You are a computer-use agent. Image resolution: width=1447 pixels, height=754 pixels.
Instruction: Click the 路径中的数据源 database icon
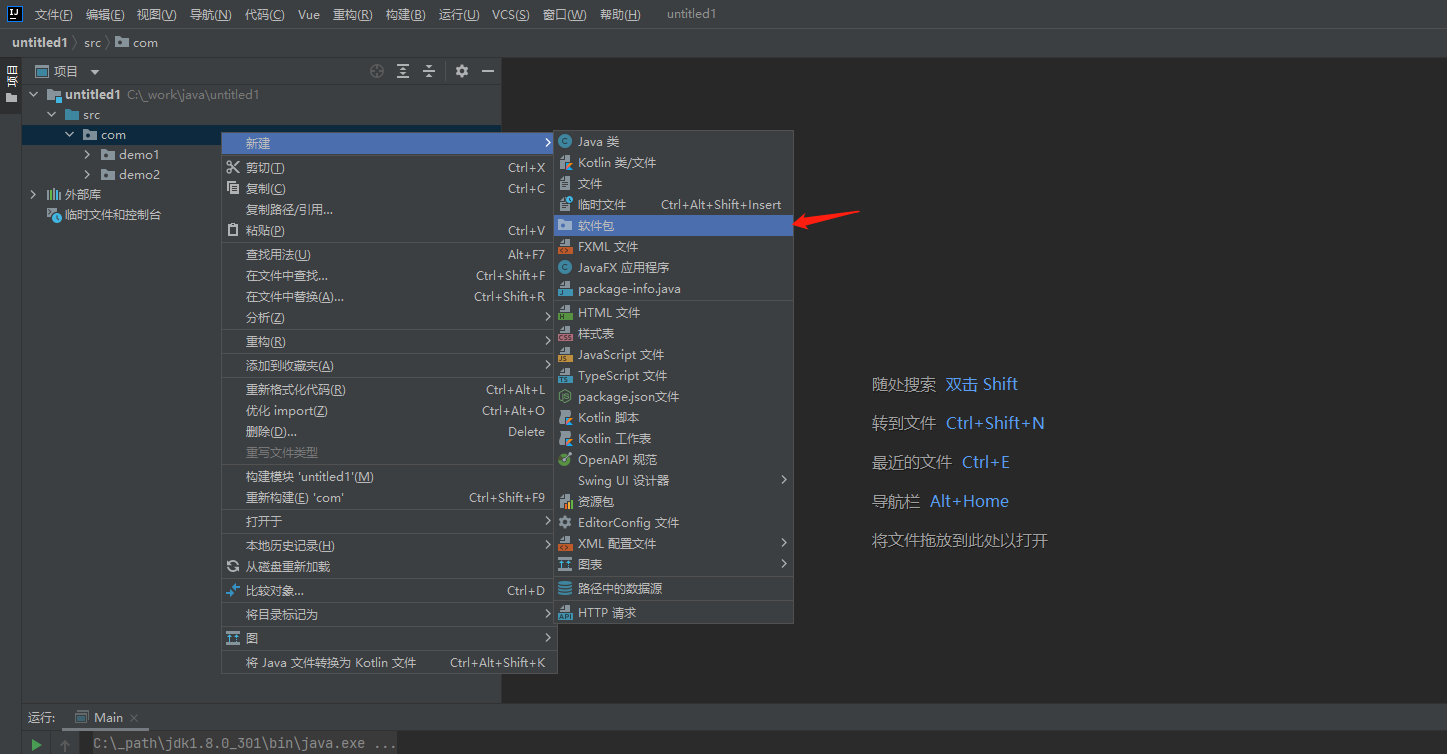tap(565, 589)
